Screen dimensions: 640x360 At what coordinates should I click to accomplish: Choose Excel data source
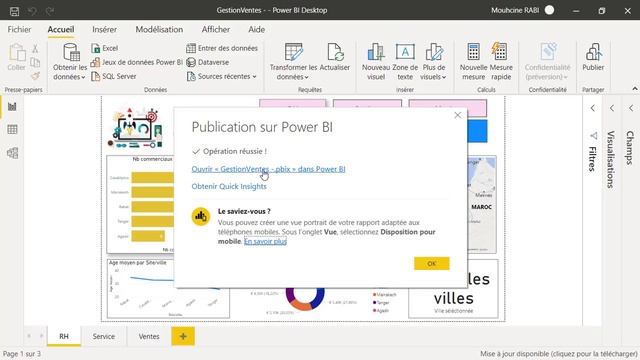coord(105,48)
